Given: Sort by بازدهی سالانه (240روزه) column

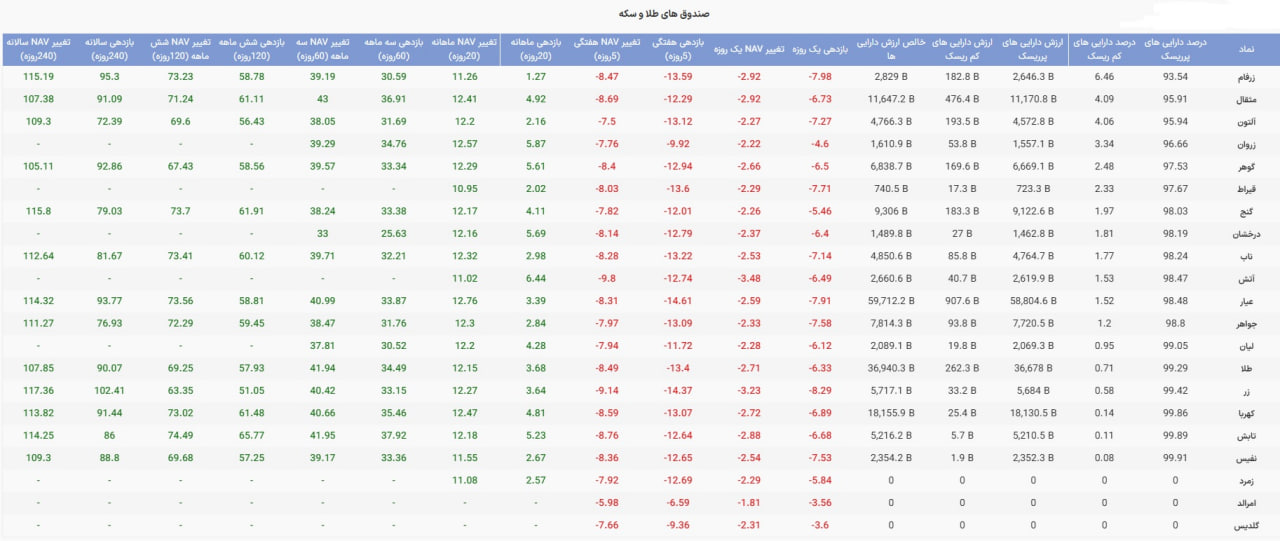Looking at the screenshot, I should (x=110, y=48).
